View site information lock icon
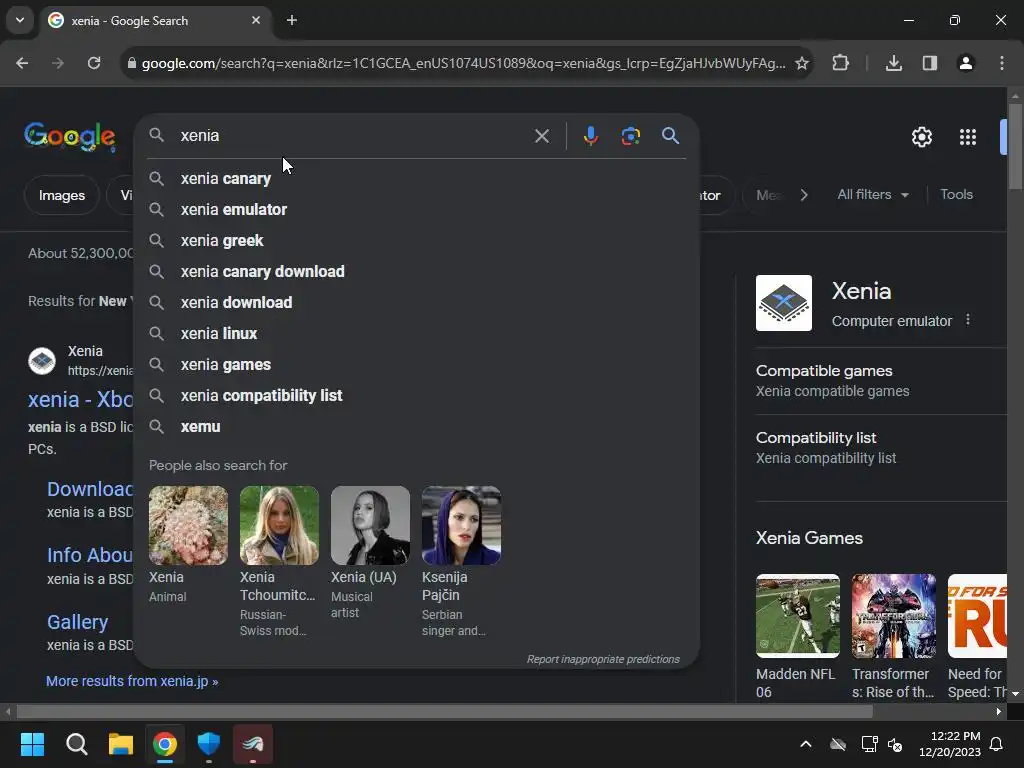 click(x=131, y=63)
